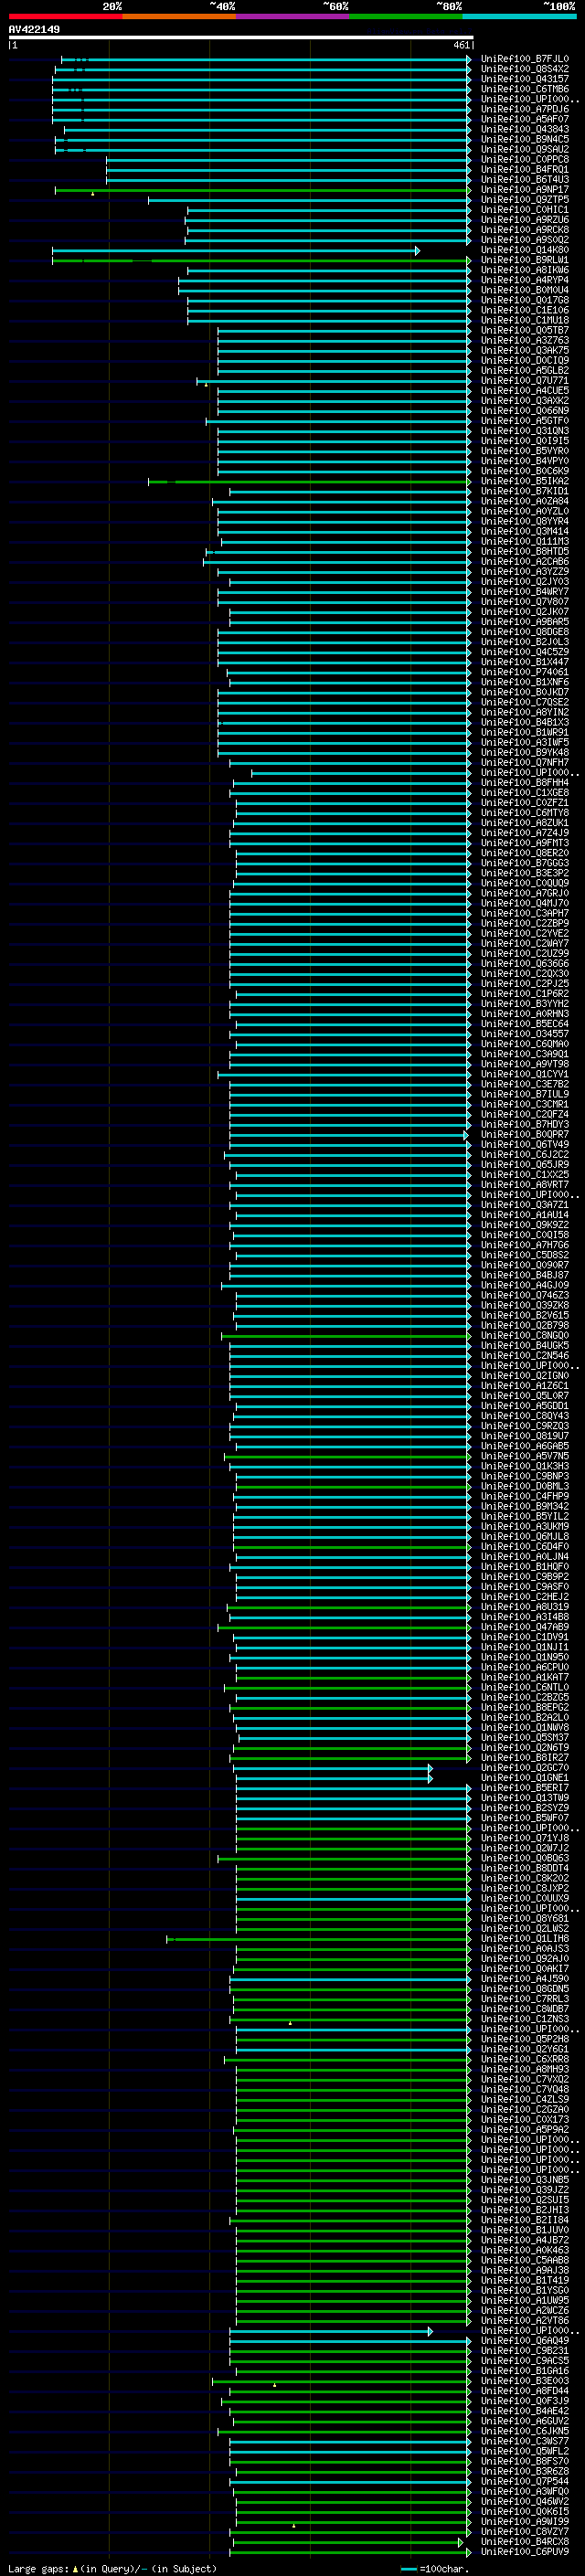Open hit UniRef100_B2SYZ9

point(524,1808)
